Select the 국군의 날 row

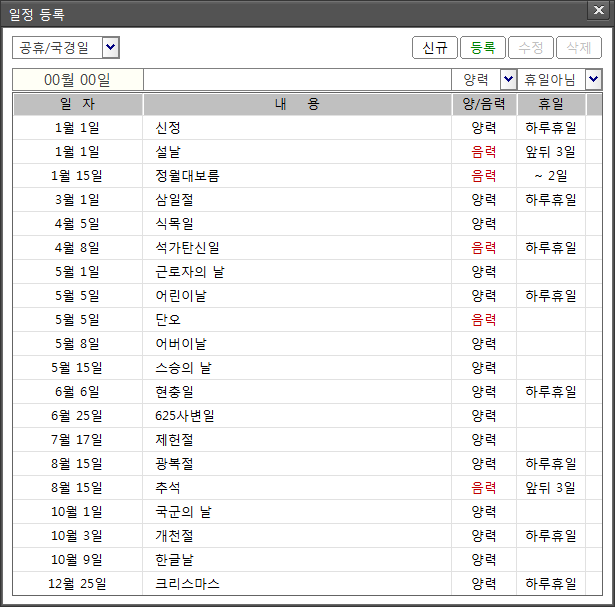click(x=308, y=512)
